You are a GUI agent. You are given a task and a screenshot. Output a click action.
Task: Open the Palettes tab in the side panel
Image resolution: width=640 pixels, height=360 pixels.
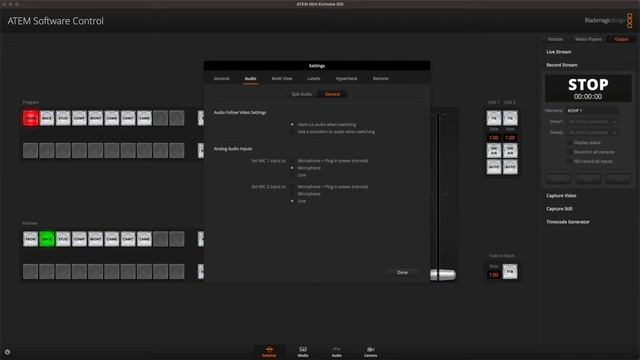tap(556, 39)
